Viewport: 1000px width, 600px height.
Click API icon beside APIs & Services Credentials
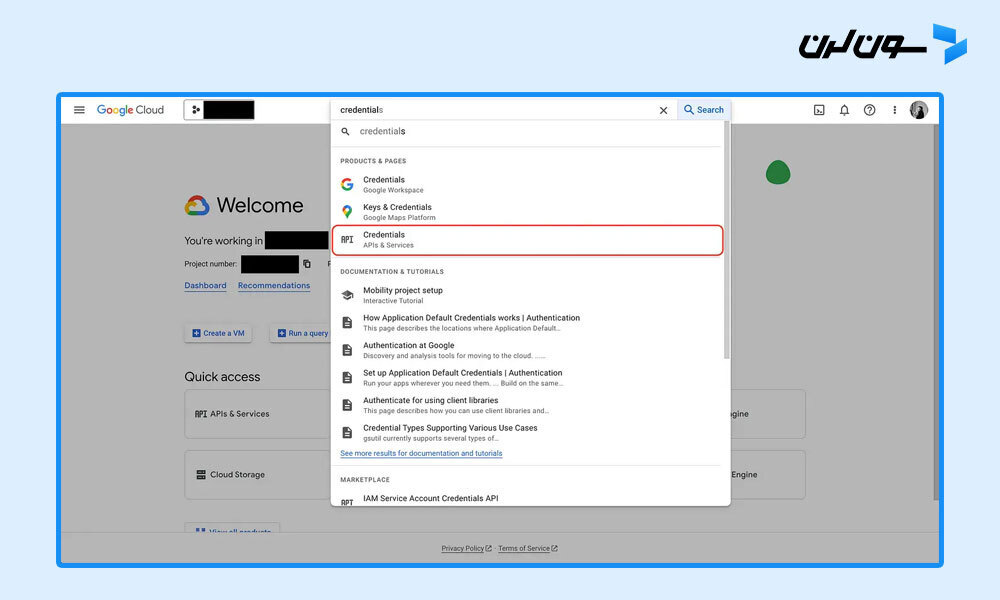coord(347,240)
